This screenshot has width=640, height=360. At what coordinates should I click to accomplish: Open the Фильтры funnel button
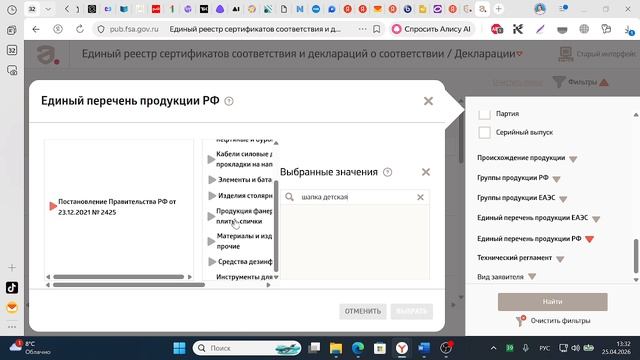click(x=580, y=82)
